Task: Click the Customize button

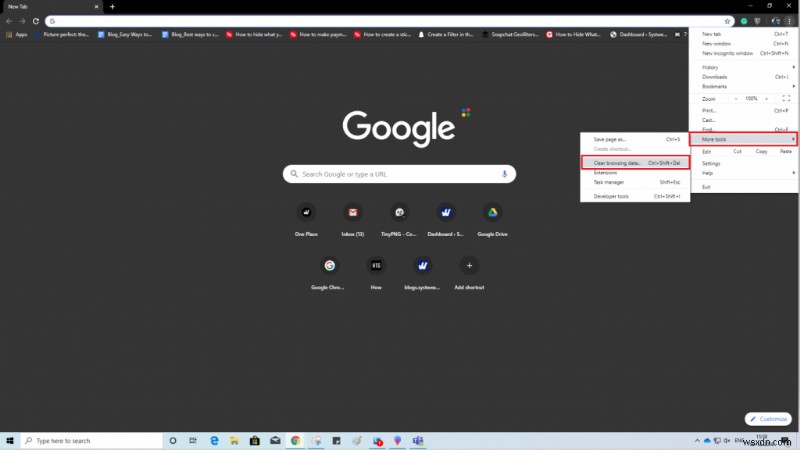Action: point(768,419)
